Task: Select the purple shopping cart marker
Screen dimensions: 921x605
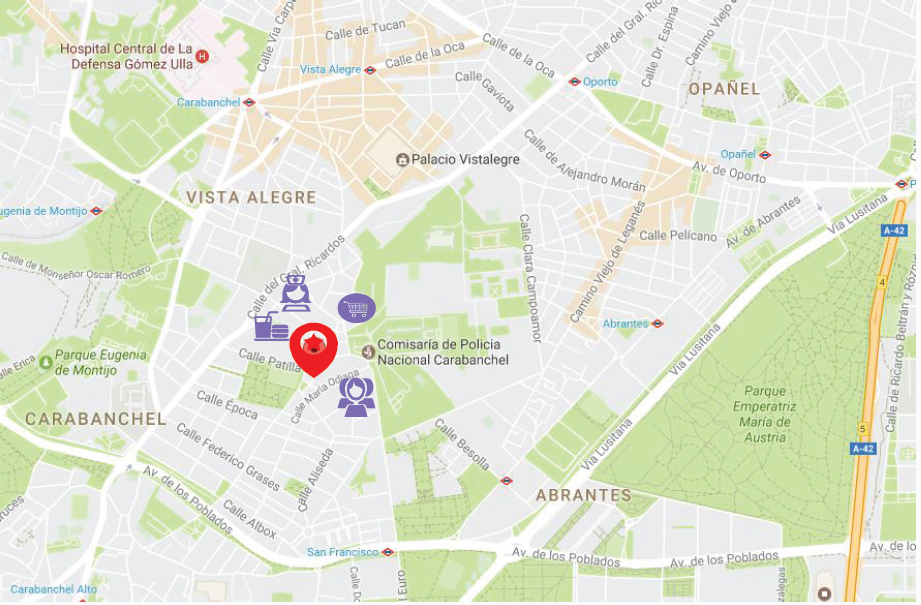Action: pos(357,308)
